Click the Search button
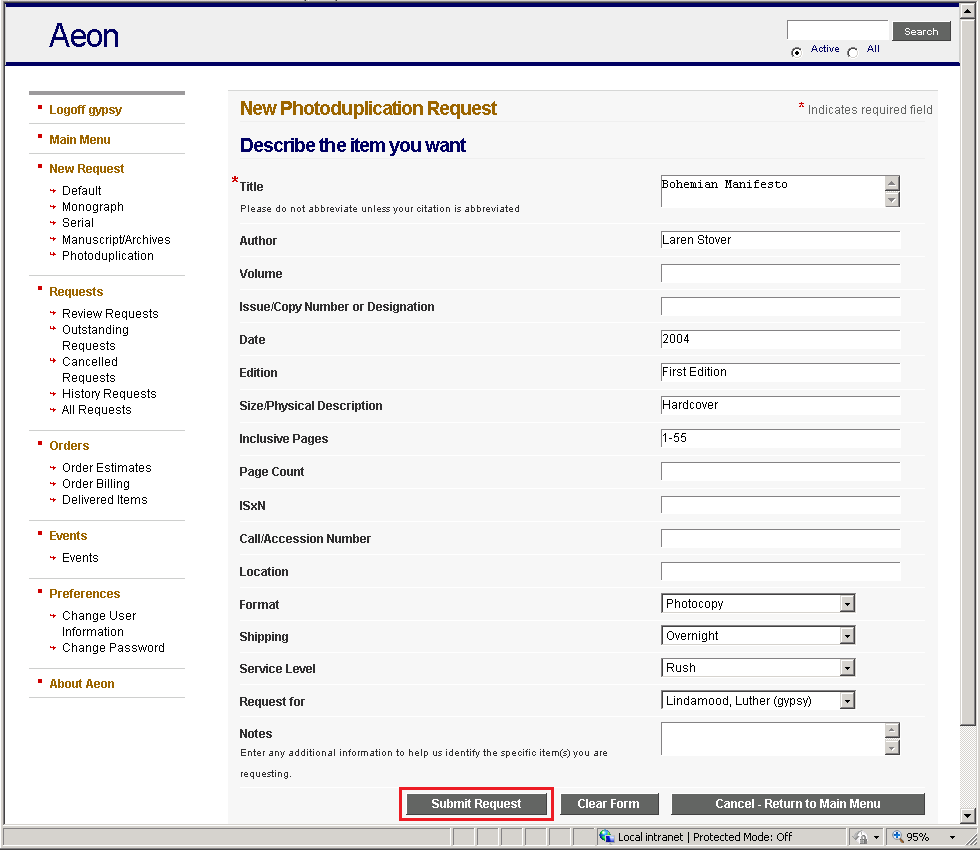The height and width of the screenshot is (850, 980). (x=920, y=31)
